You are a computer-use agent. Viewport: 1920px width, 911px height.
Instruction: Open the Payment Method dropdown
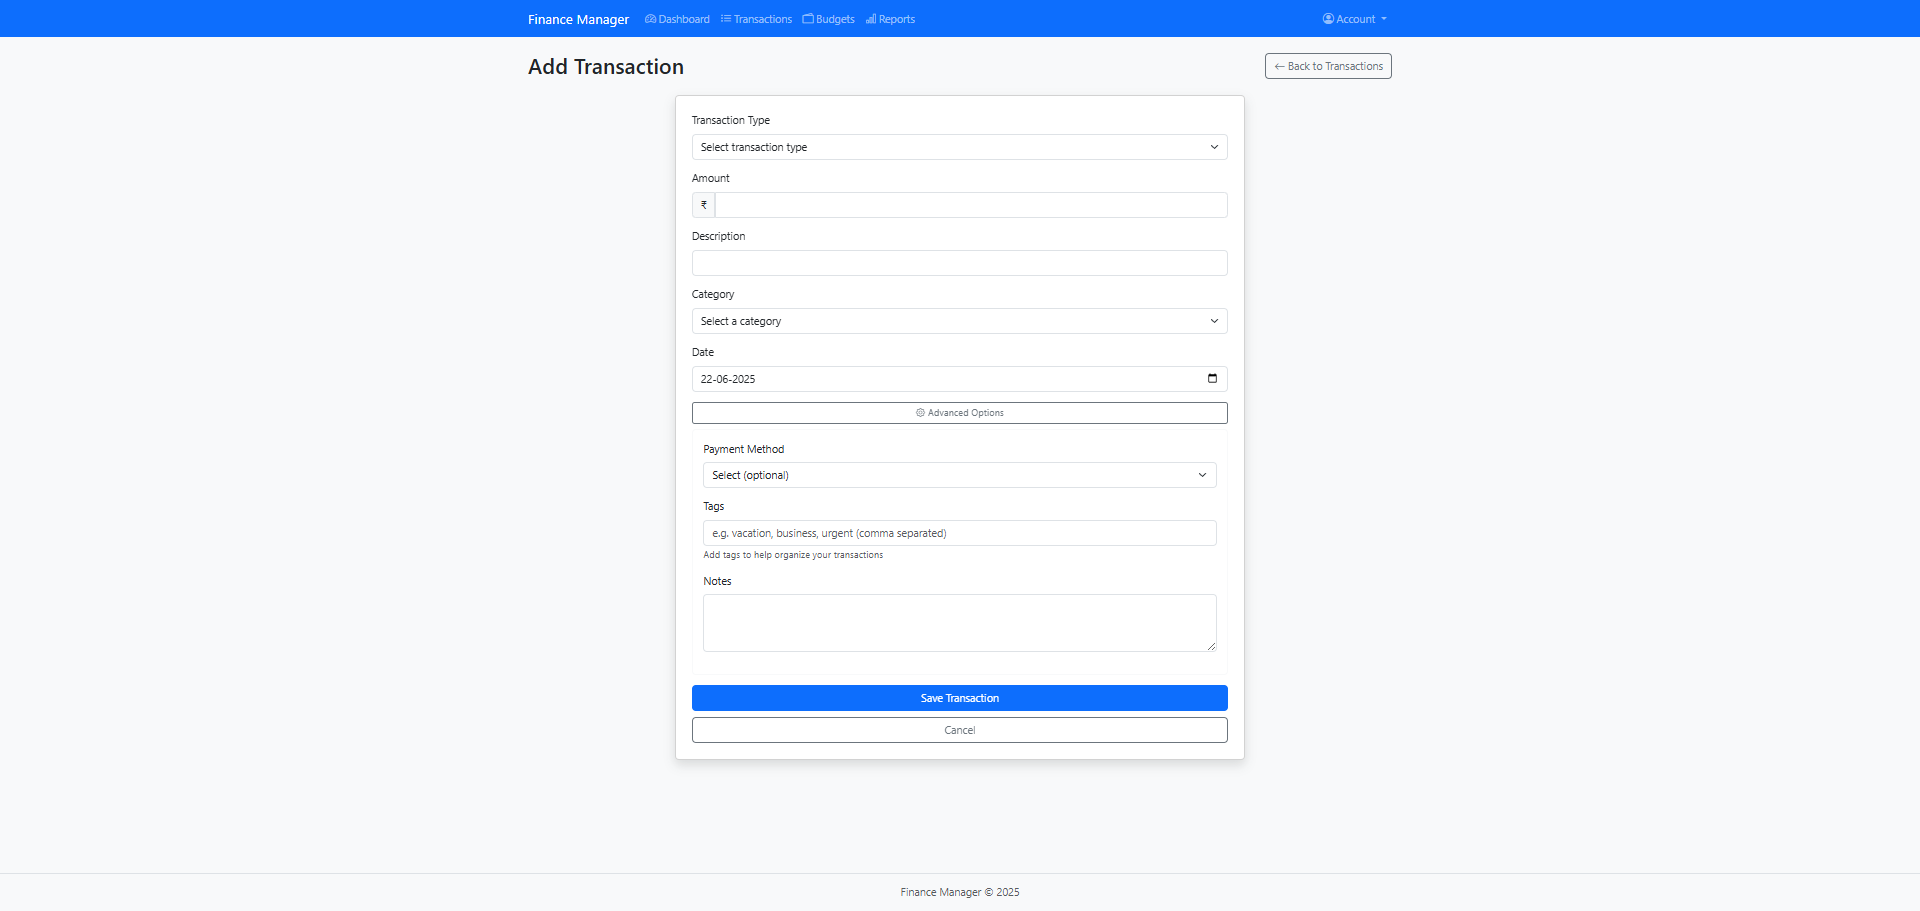[959, 475]
